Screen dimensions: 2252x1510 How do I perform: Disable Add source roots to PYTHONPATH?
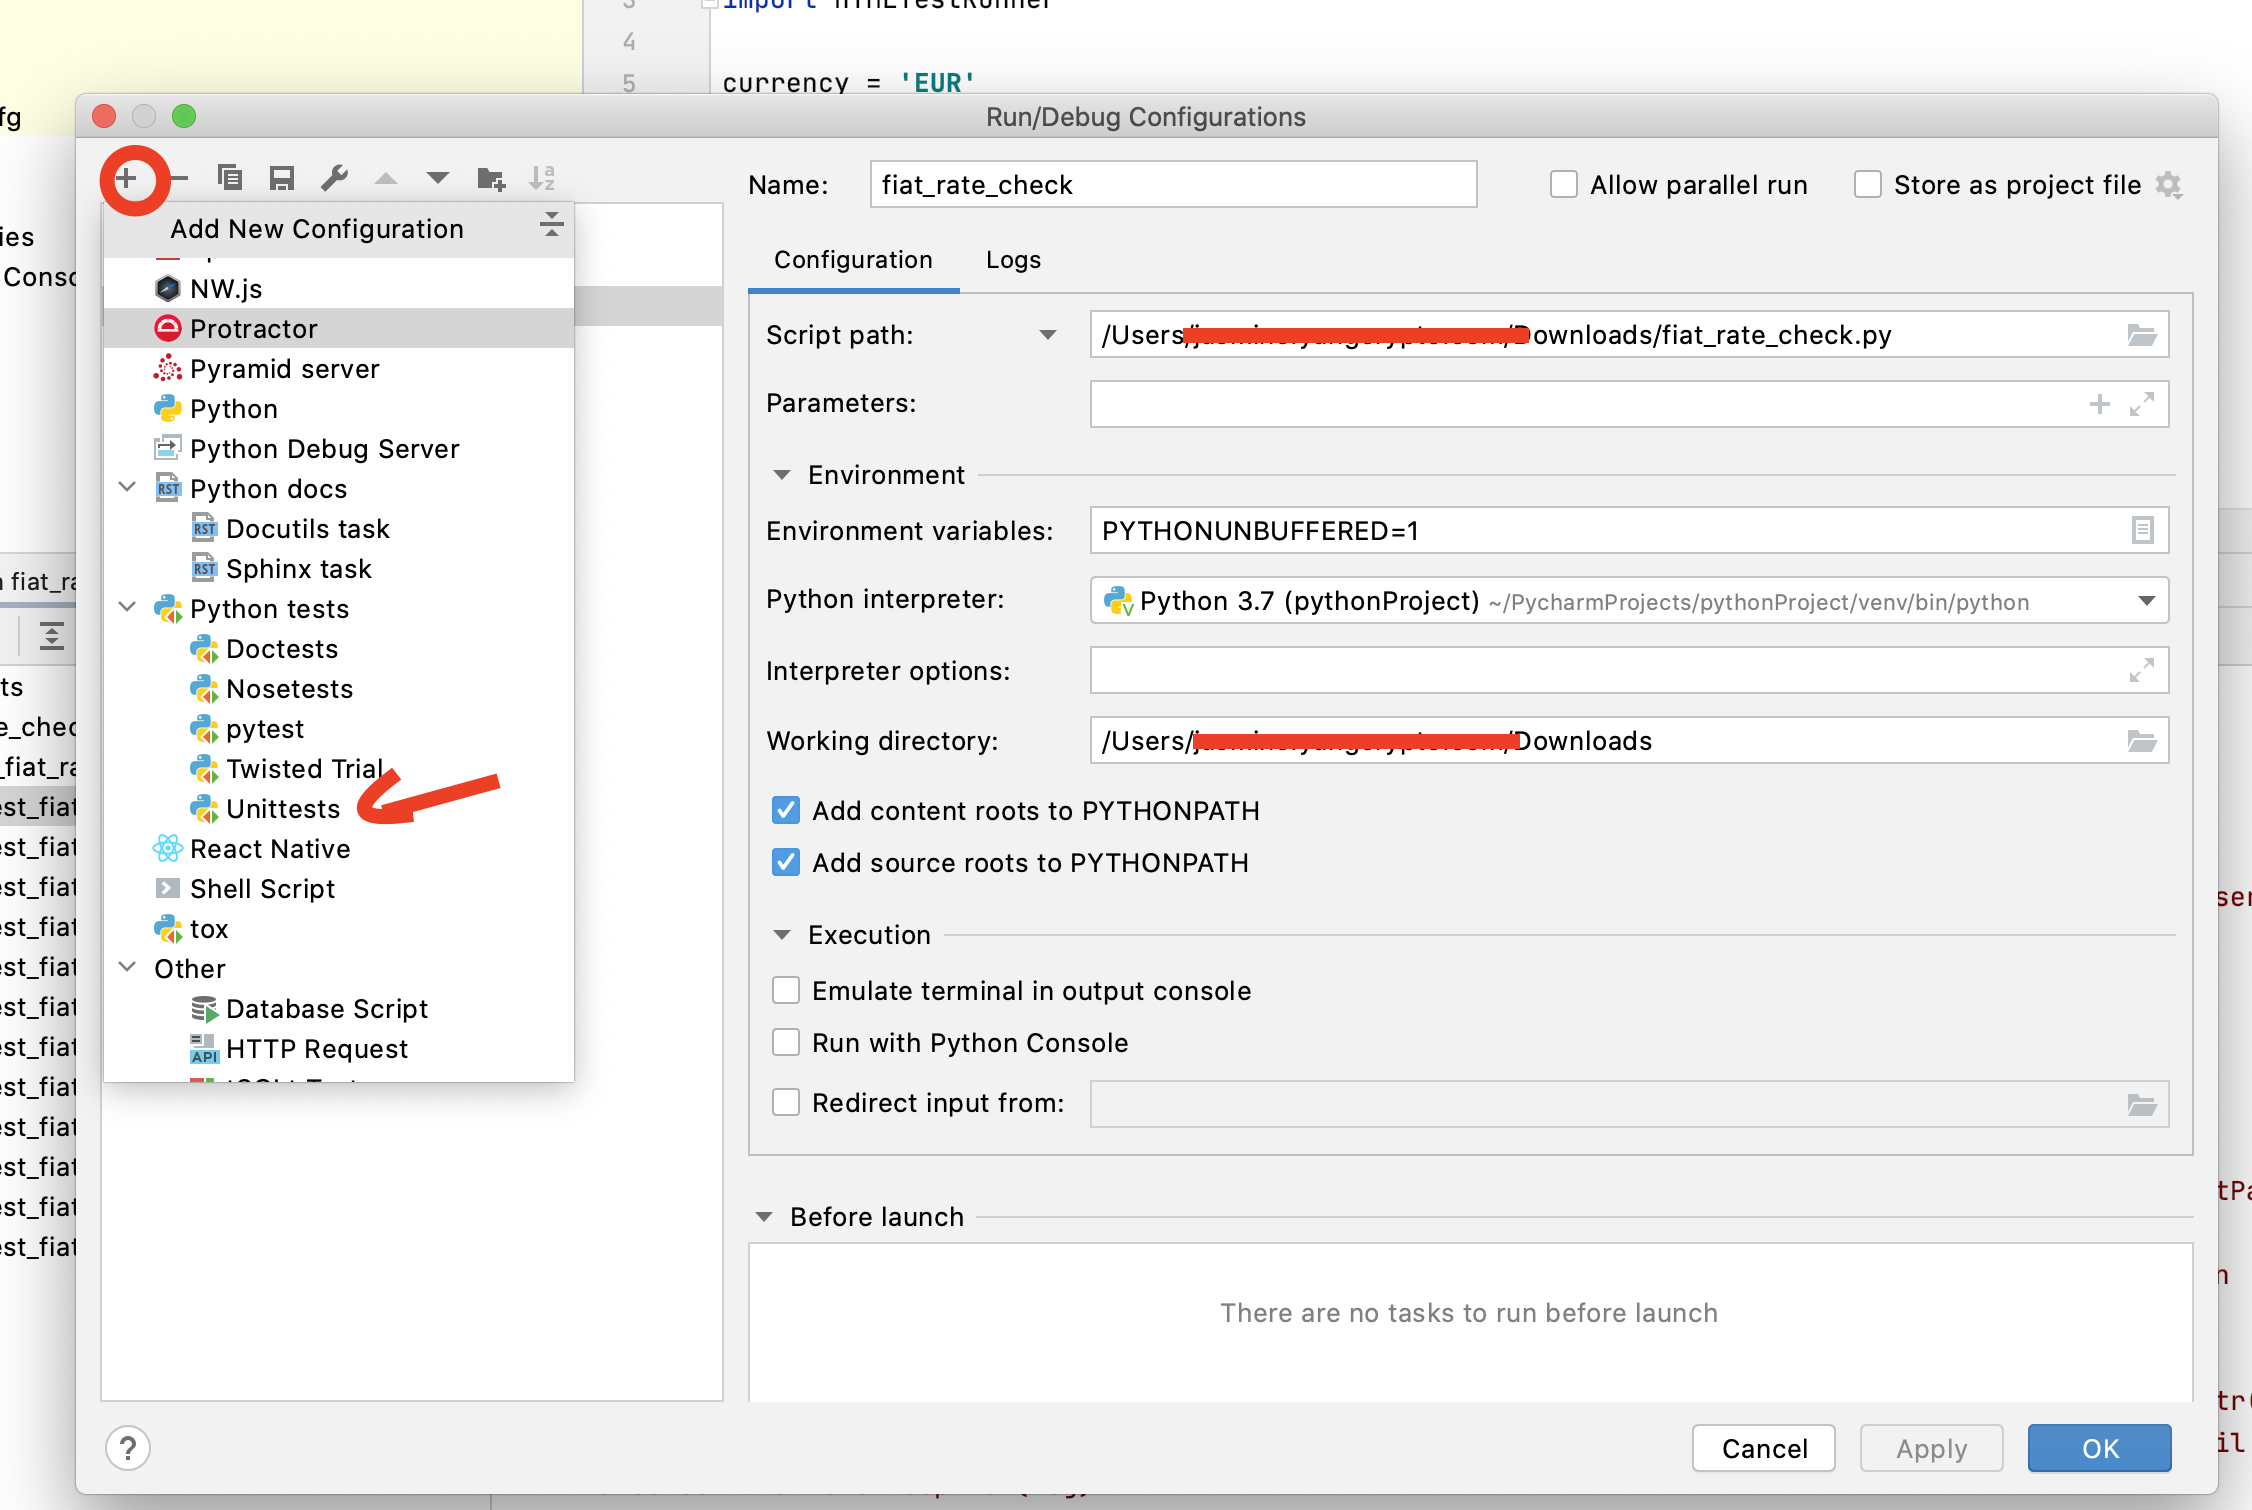[786, 862]
